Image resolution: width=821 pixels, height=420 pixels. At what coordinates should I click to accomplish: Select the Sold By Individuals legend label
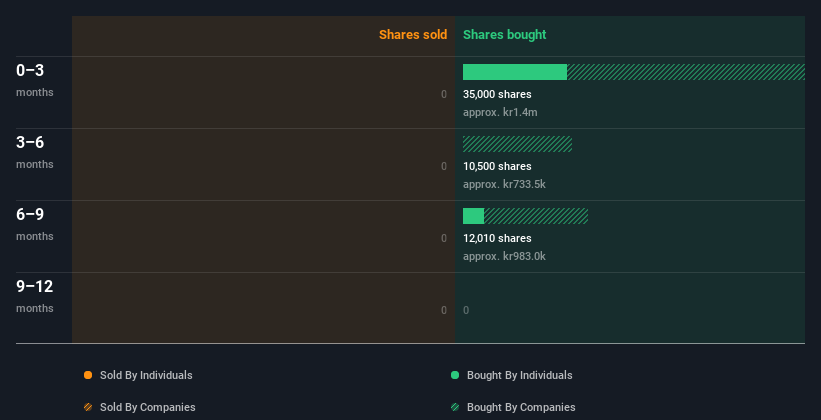tap(146, 375)
